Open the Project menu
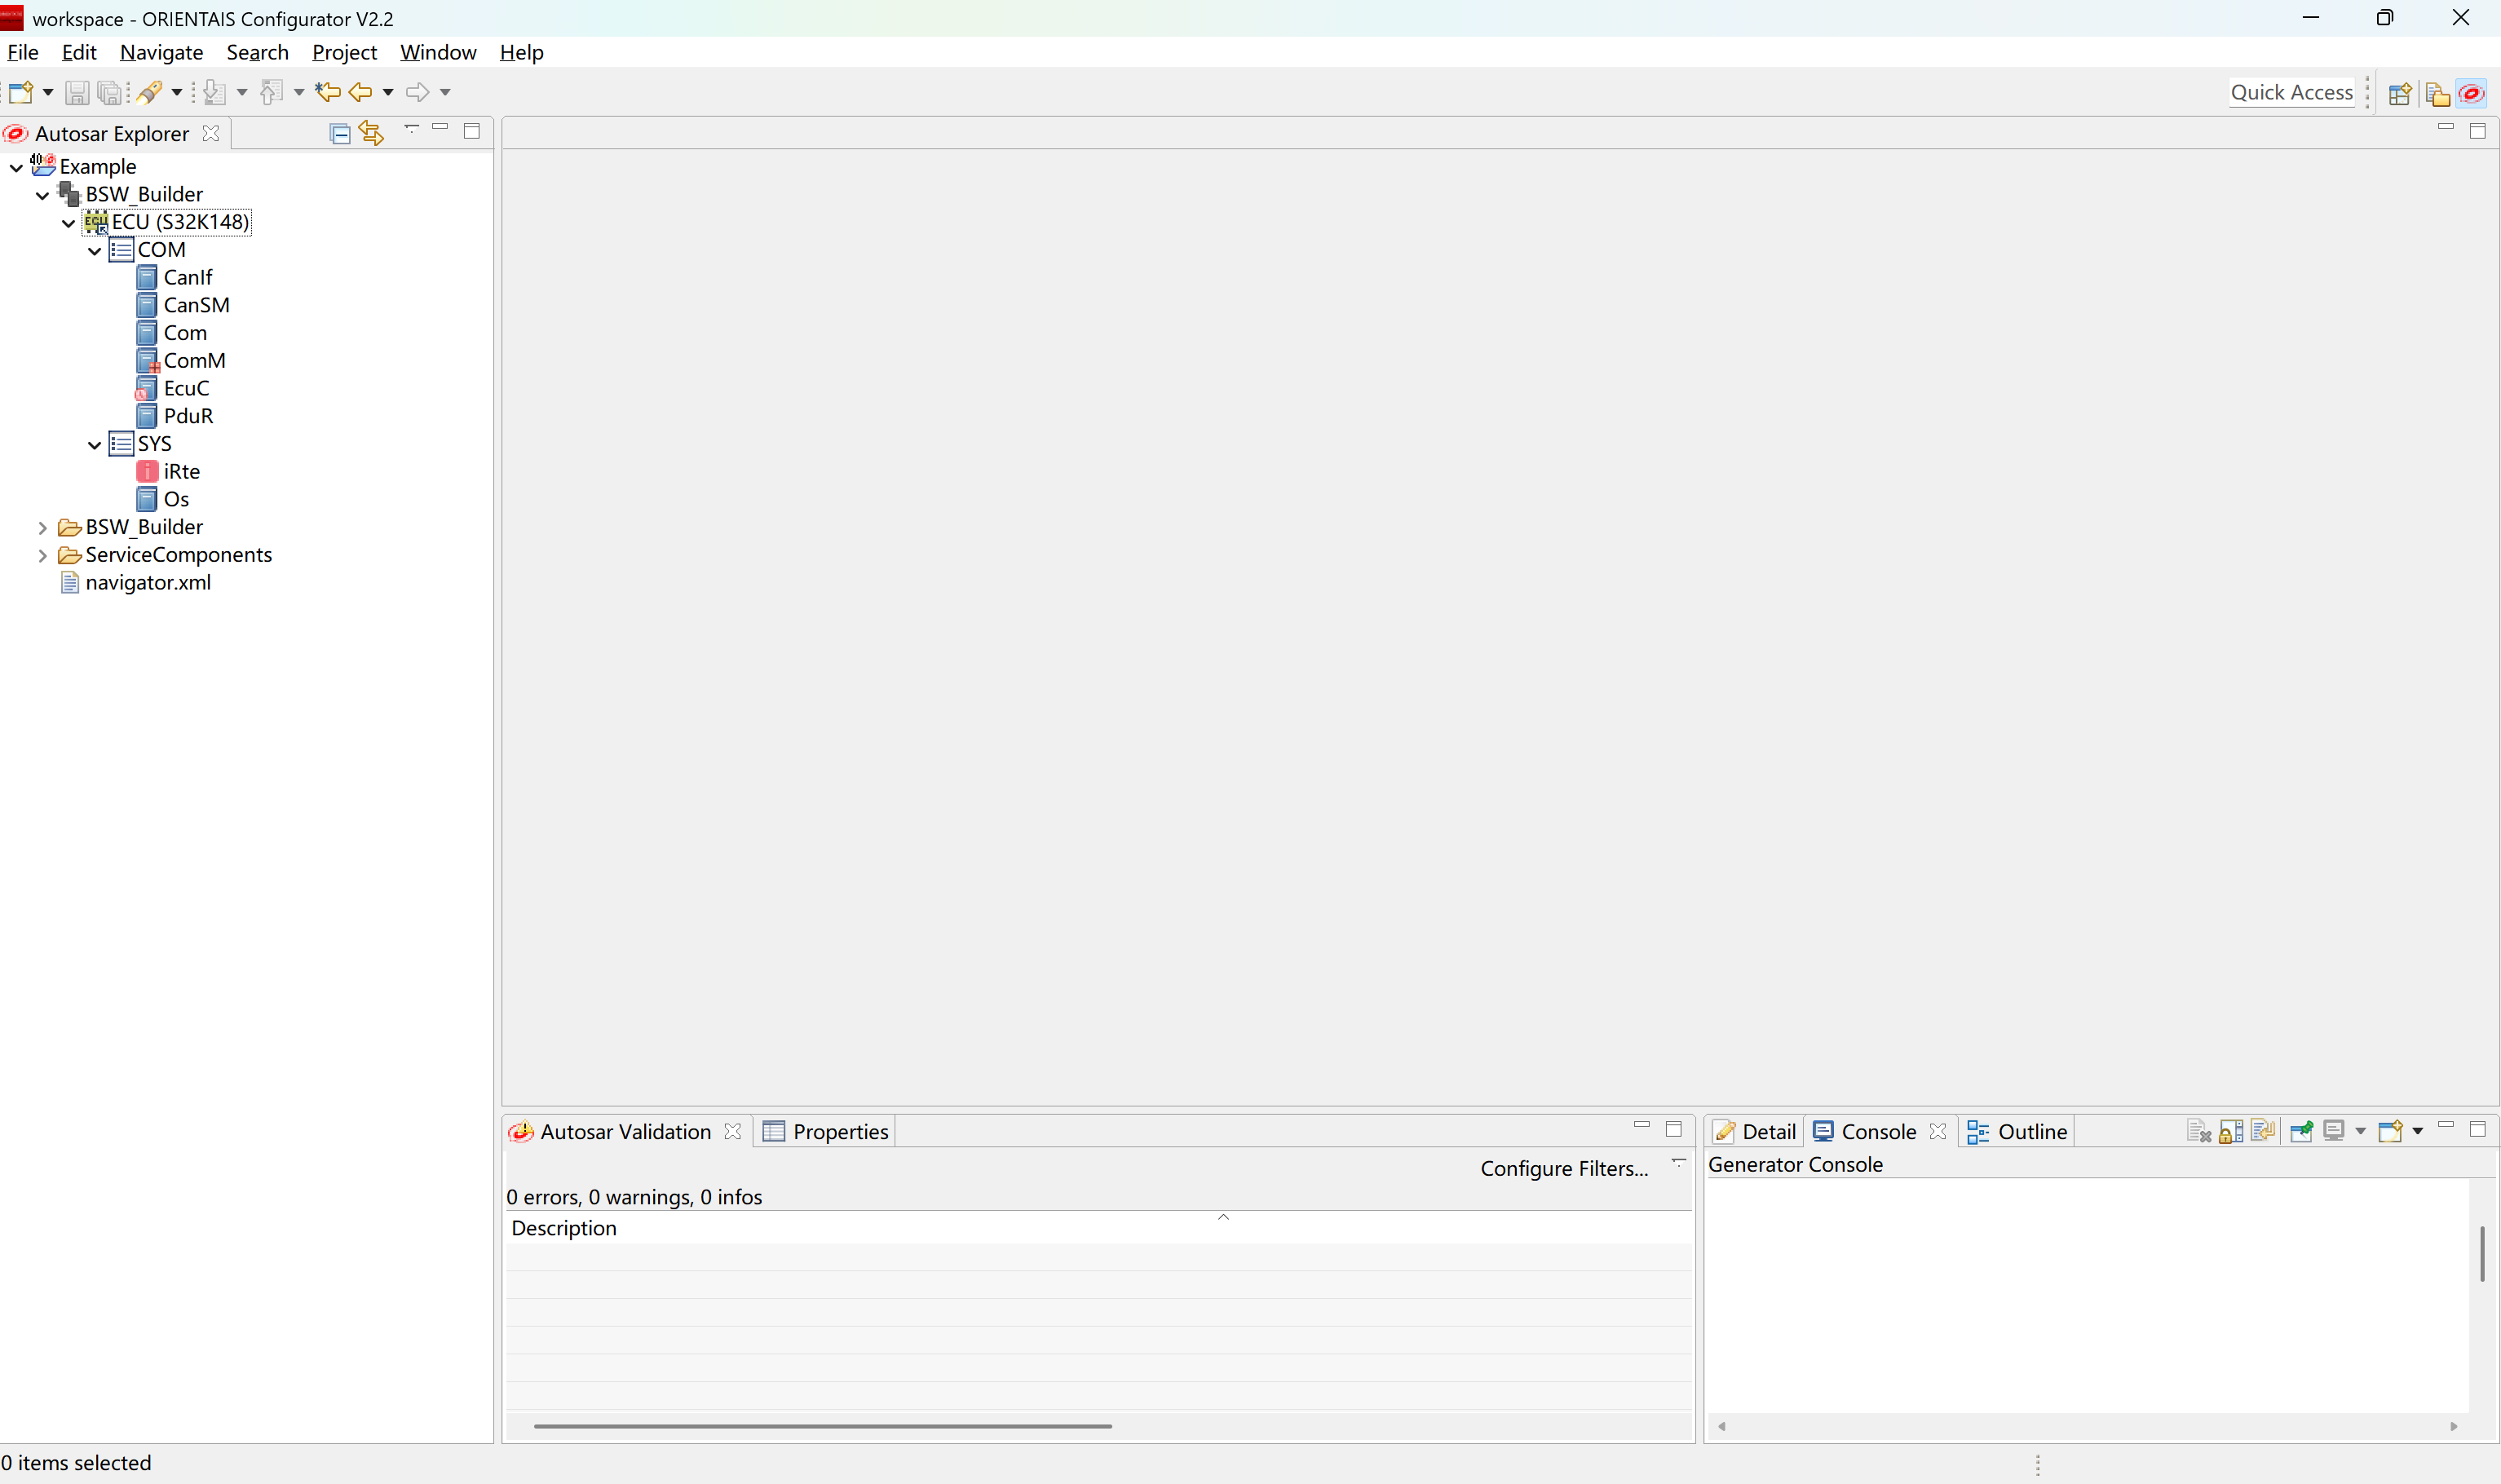Viewport: 2501px width, 1484px height. tap(344, 52)
